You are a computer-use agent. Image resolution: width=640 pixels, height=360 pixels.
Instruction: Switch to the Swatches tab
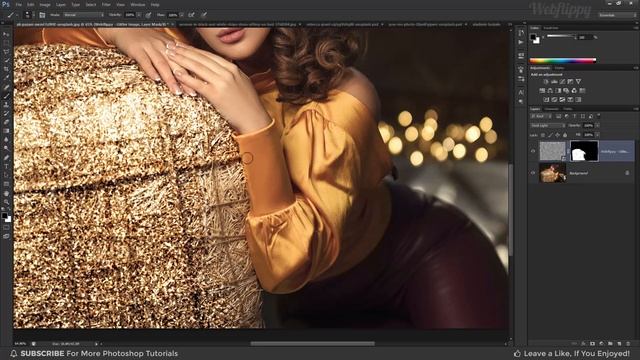point(551,28)
